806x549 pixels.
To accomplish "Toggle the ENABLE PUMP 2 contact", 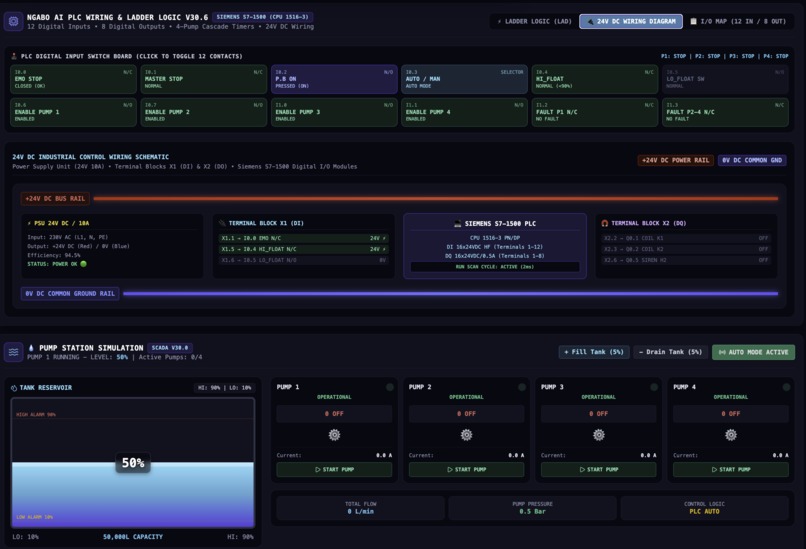I will [204, 112].
